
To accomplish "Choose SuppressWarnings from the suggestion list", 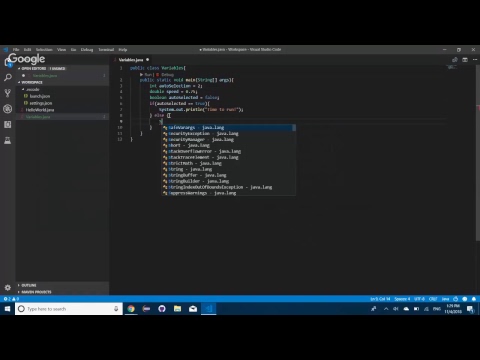I will click(x=229, y=193).
